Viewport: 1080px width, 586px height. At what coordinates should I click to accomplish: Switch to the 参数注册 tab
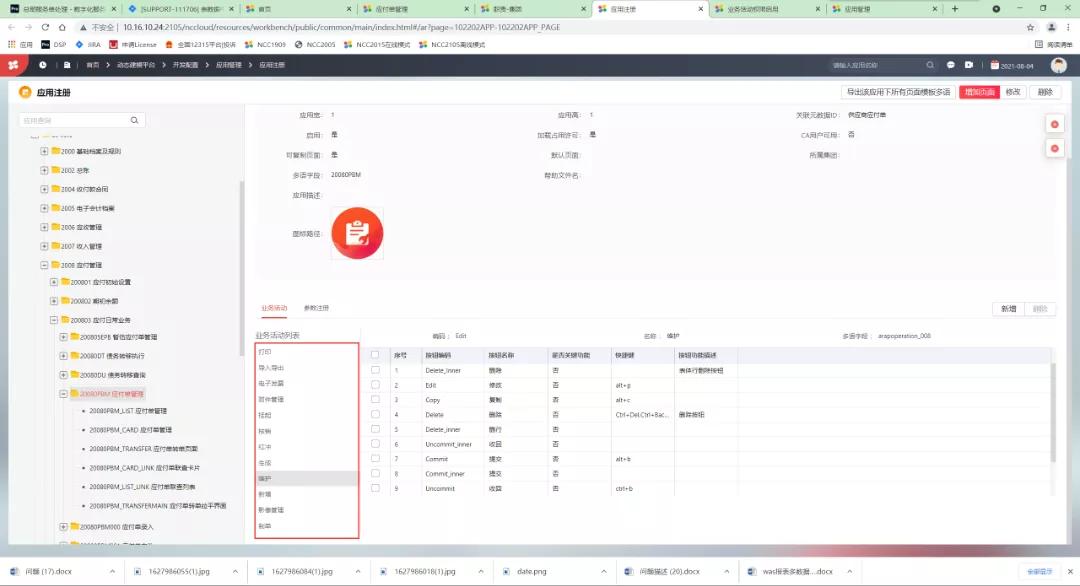click(316, 308)
